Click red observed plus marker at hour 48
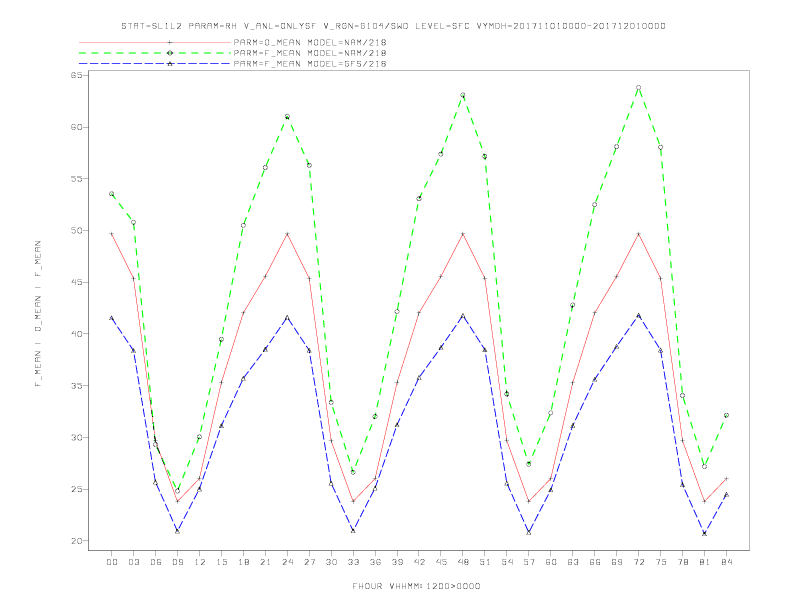Image resolution: width=792 pixels, height=612 pixels. [463, 234]
